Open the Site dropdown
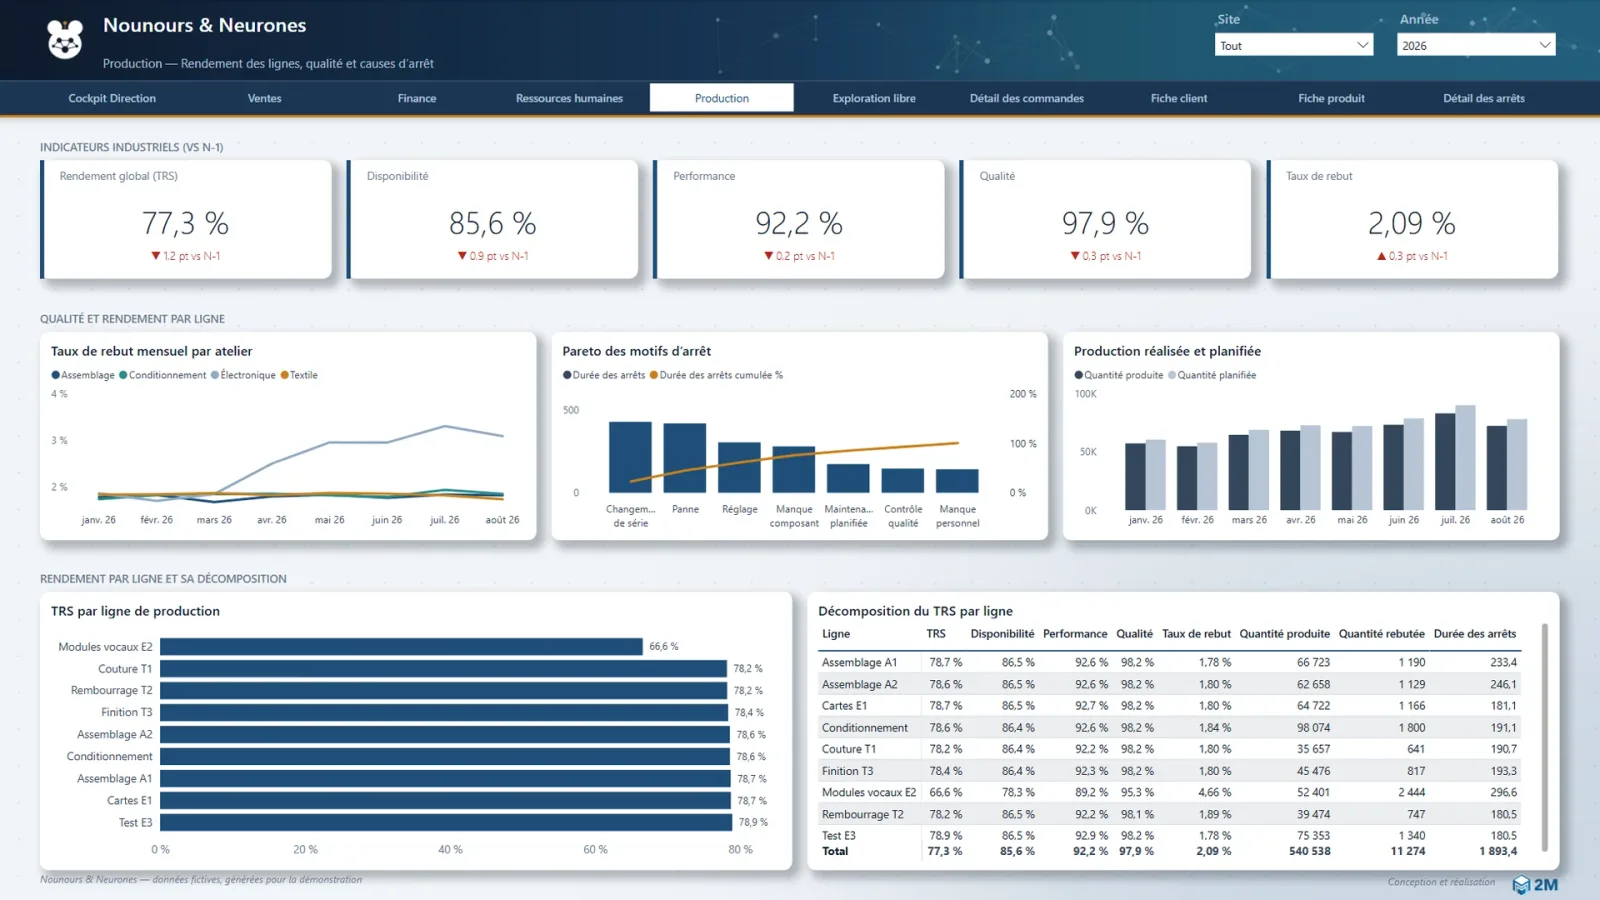This screenshot has width=1600, height=900. (1294, 45)
